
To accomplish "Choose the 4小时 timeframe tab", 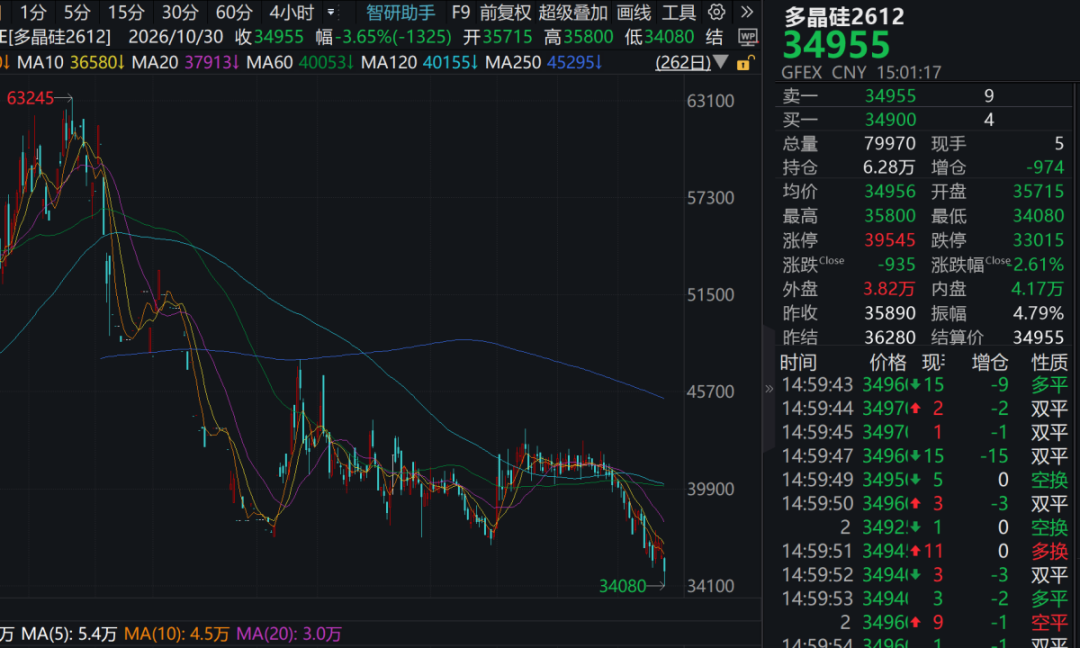I will coord(292,12).
